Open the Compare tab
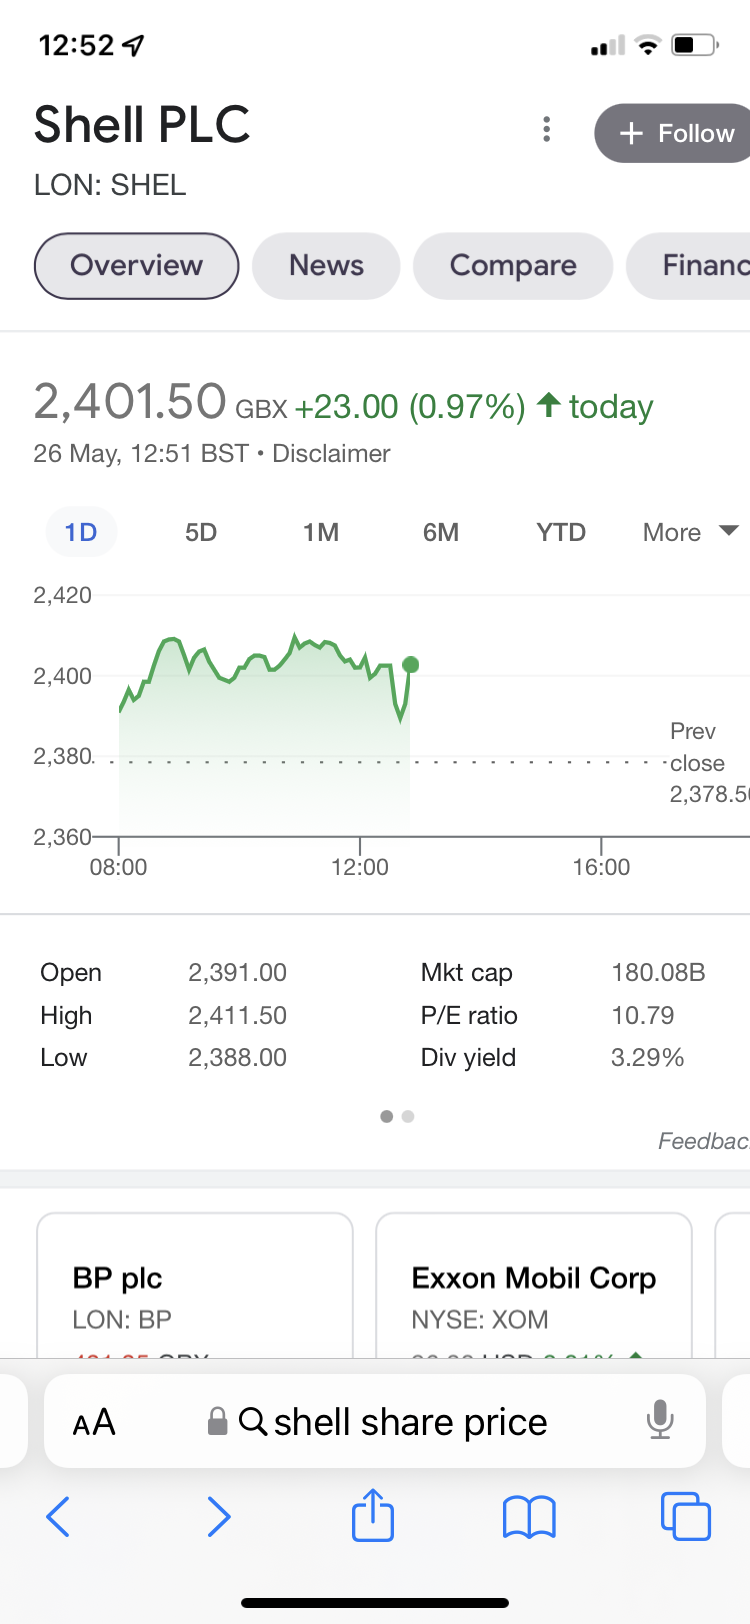The height and width of the screenshot is (1624, 750). 513,265
